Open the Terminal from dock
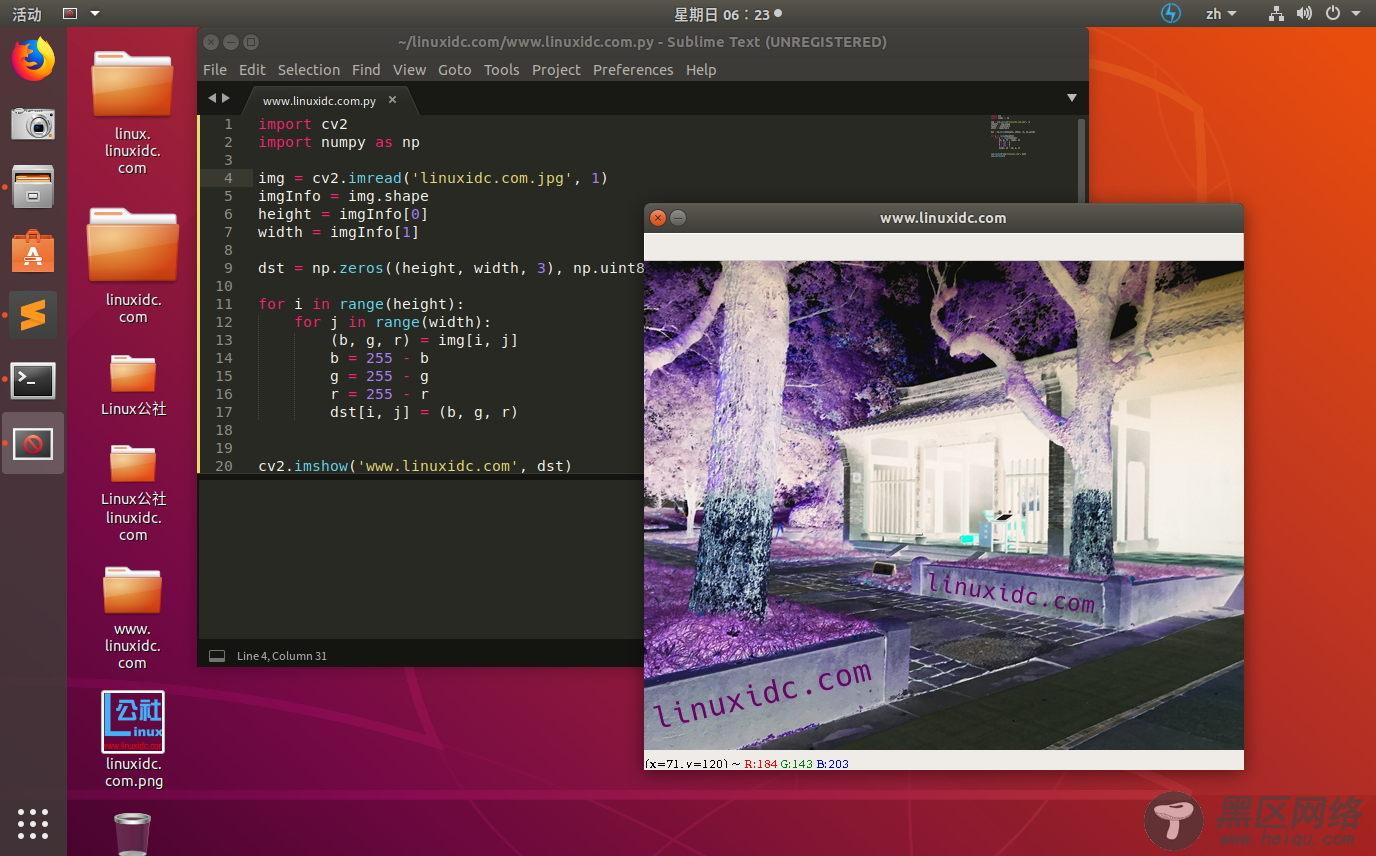 pos(33,380)
